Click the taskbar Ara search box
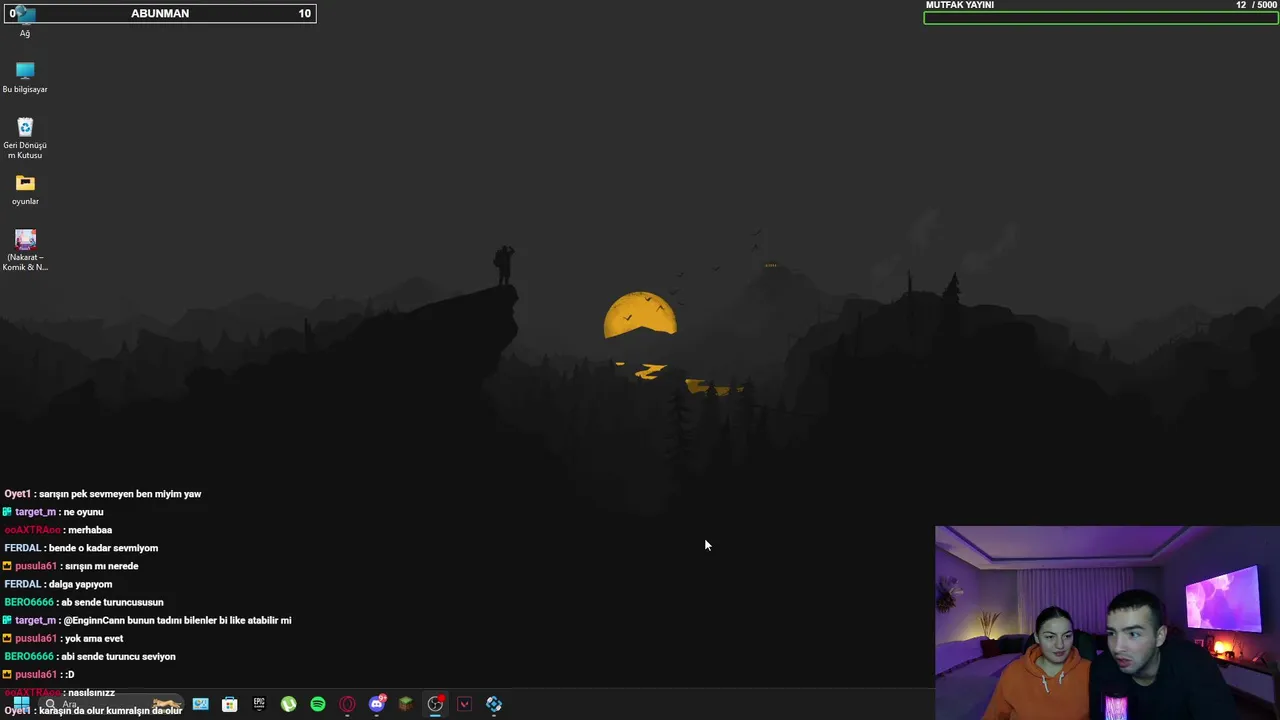The width and height of the screenshot is (1280, 720). [x=110, y=704]
